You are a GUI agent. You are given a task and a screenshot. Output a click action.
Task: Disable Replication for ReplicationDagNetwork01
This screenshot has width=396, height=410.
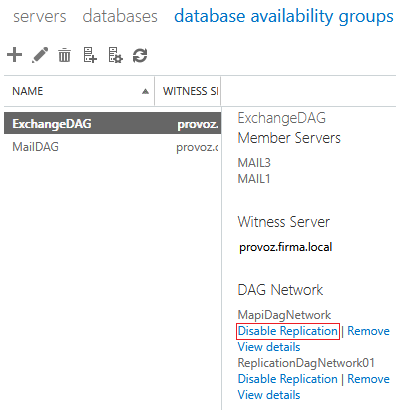pyautogui.click(x=288, y=379)
